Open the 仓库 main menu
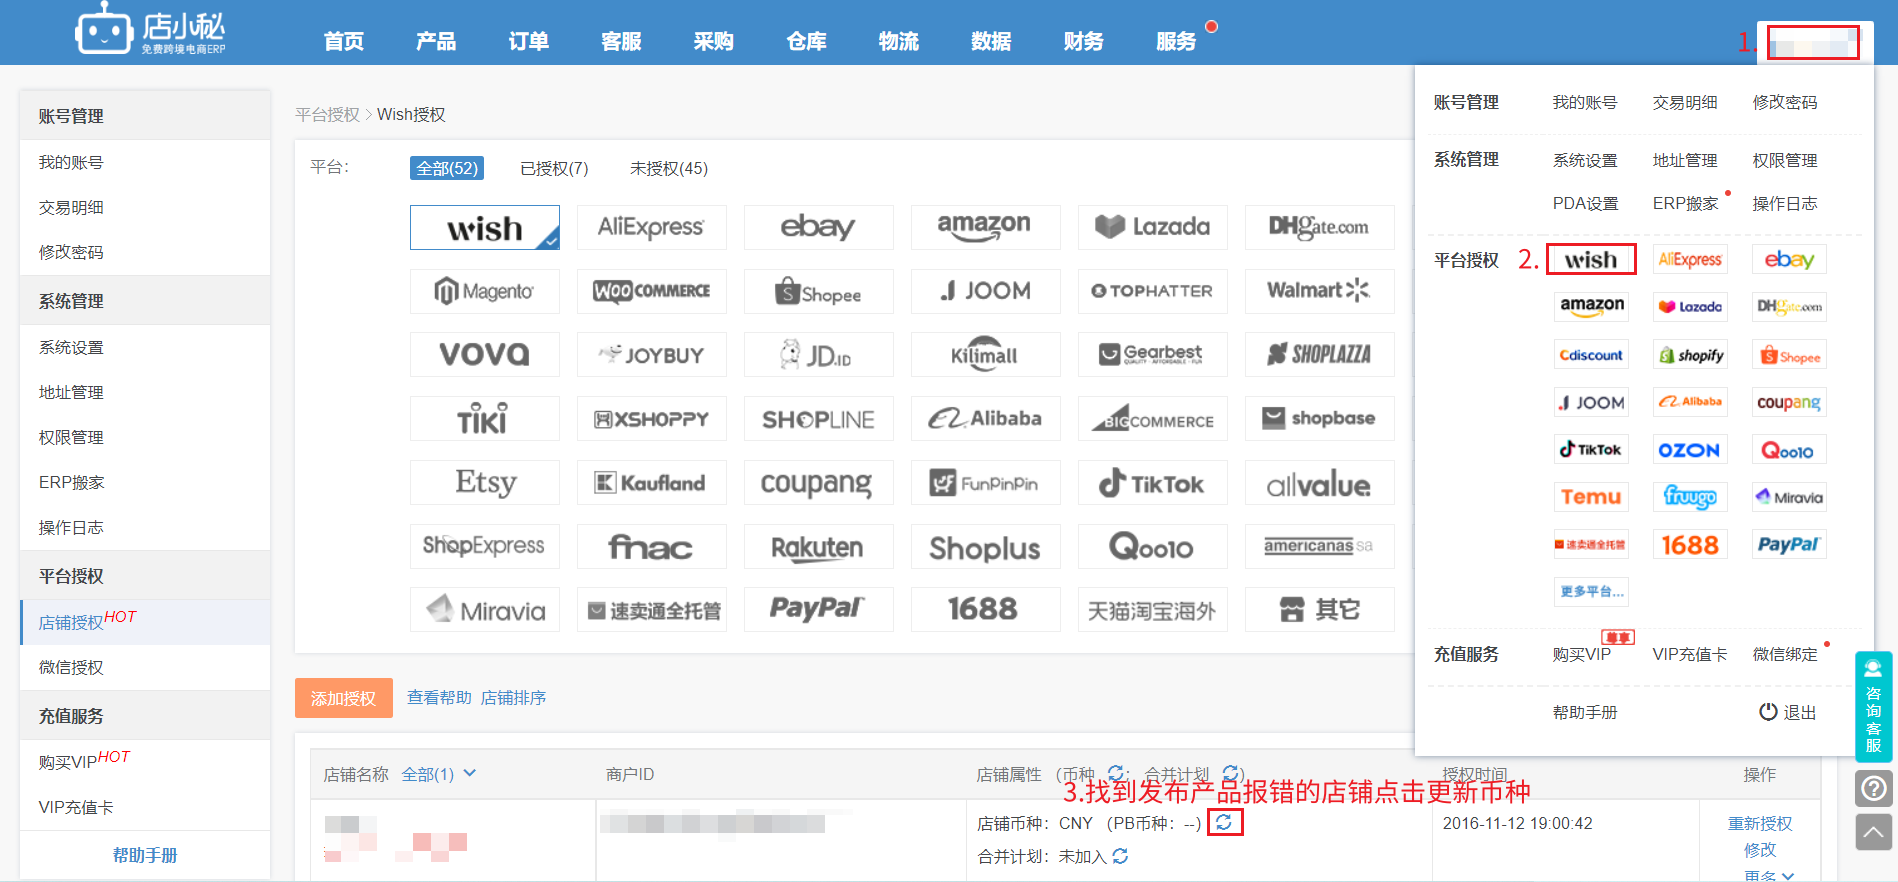Image resolution: width=1898 pixels, height=882 pixels. (807, 41)
